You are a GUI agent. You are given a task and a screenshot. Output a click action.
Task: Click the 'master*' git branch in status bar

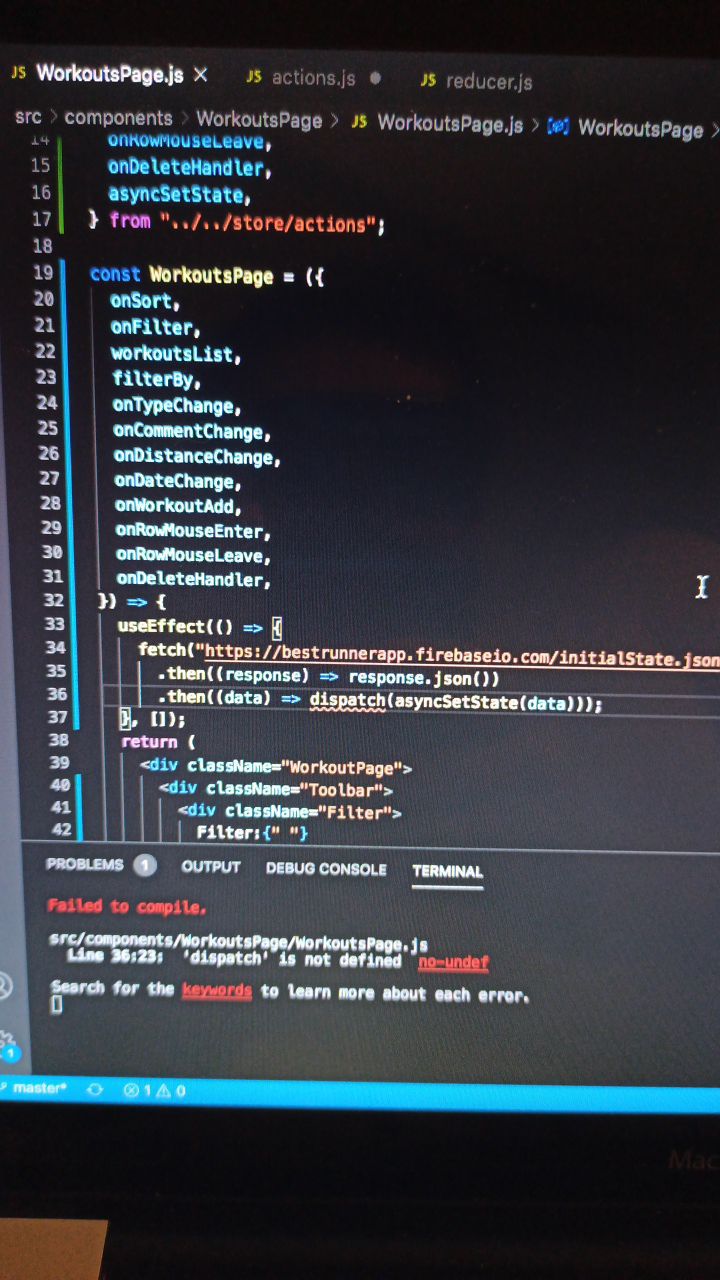(x=39, y=1088)
